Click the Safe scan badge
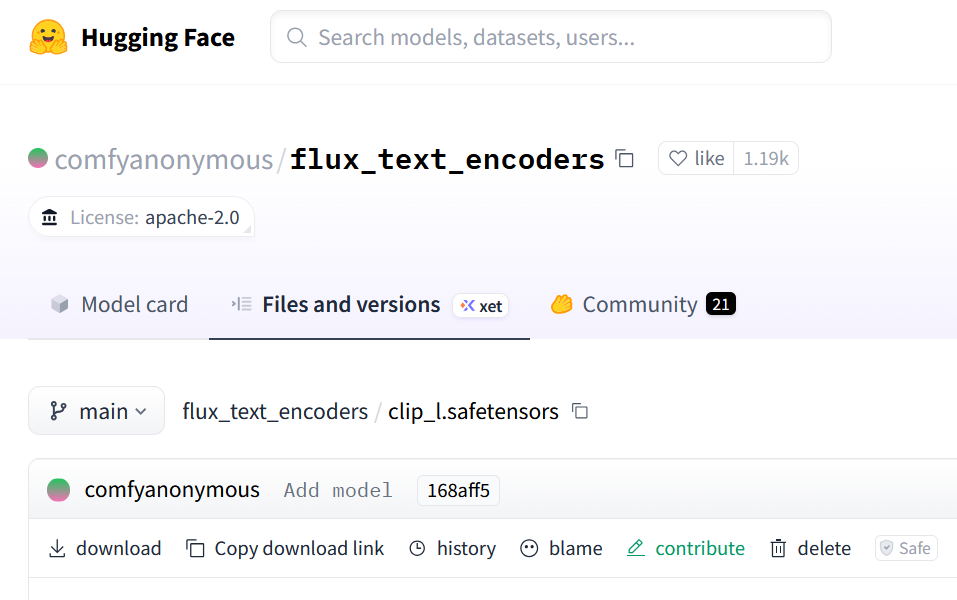 coord(905,548)
